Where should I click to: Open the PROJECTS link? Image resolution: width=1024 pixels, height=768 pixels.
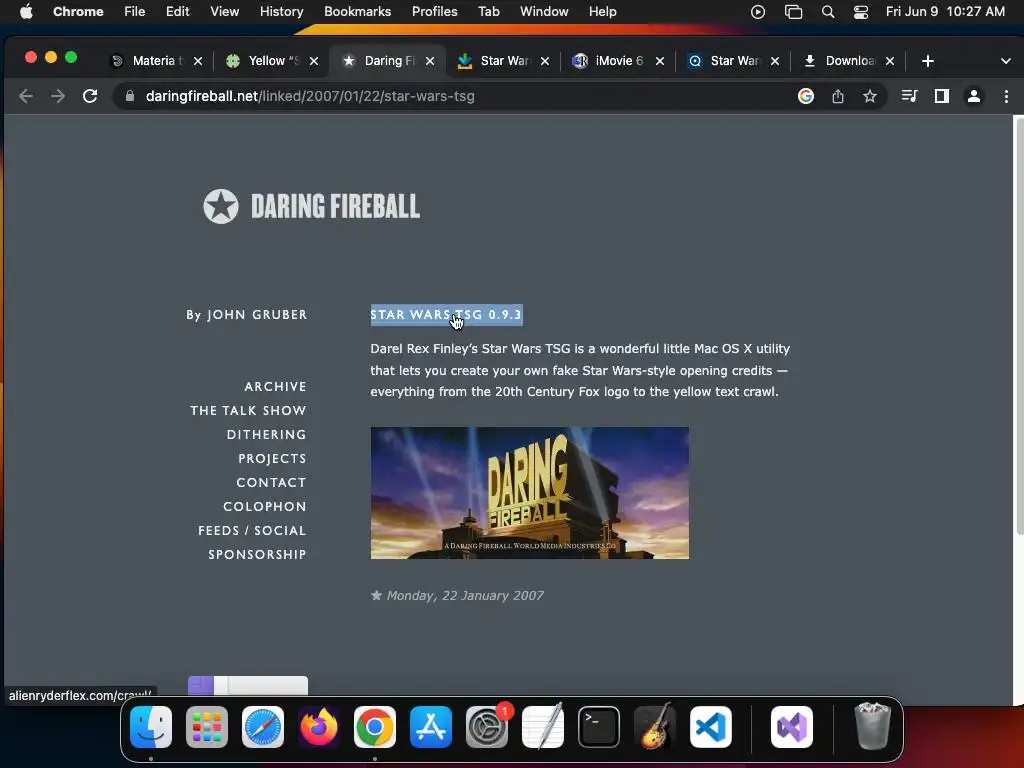(x=272, y=458)
